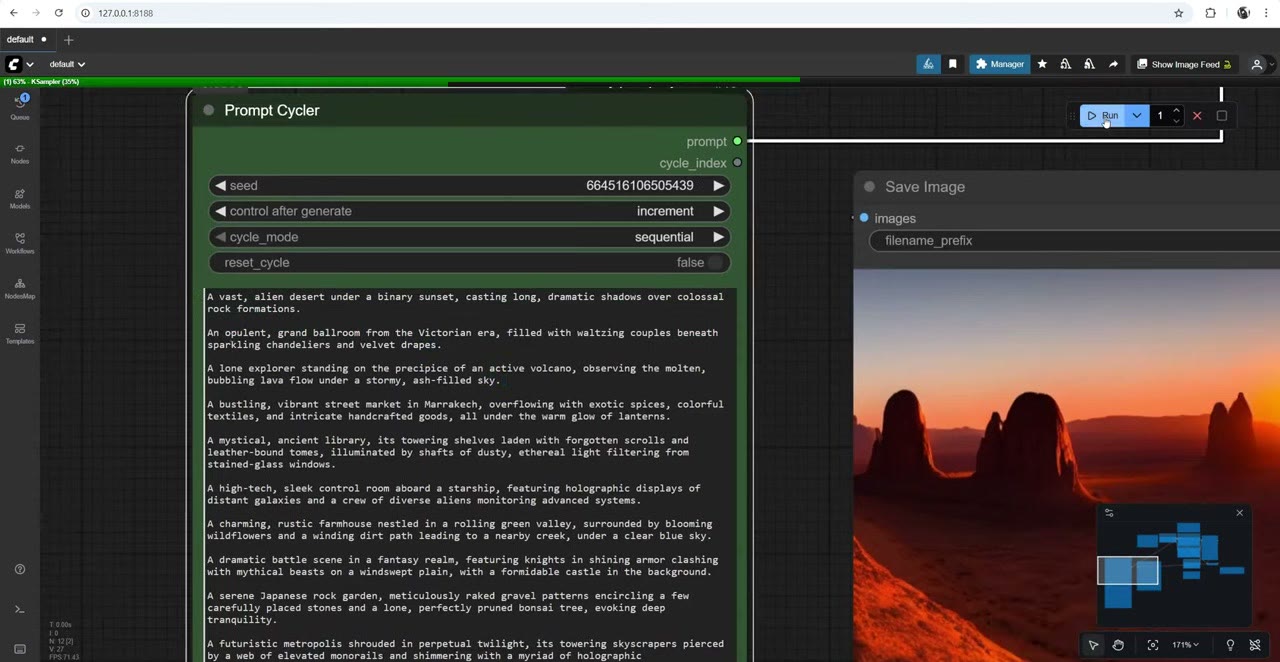
Task: Collapse the Prompt Cycler node dot
Action: (x=208, y=110)
